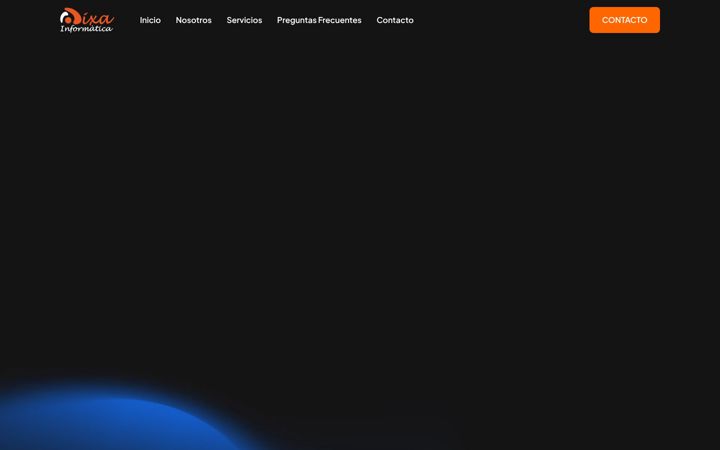The height and width of the screenshot is (450, 720).
Task: Open the Servicios nav link
Action: click(244, 20)
